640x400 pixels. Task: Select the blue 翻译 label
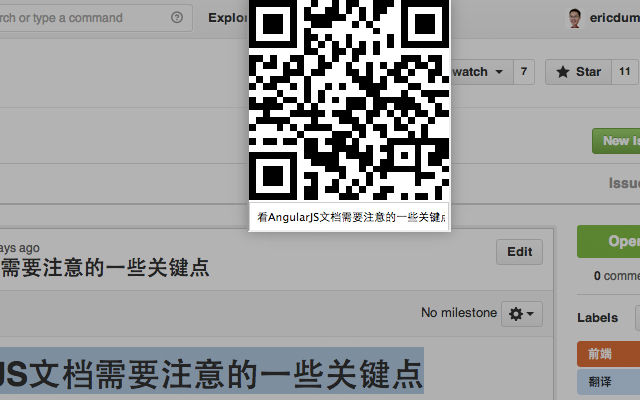point(609,382)
